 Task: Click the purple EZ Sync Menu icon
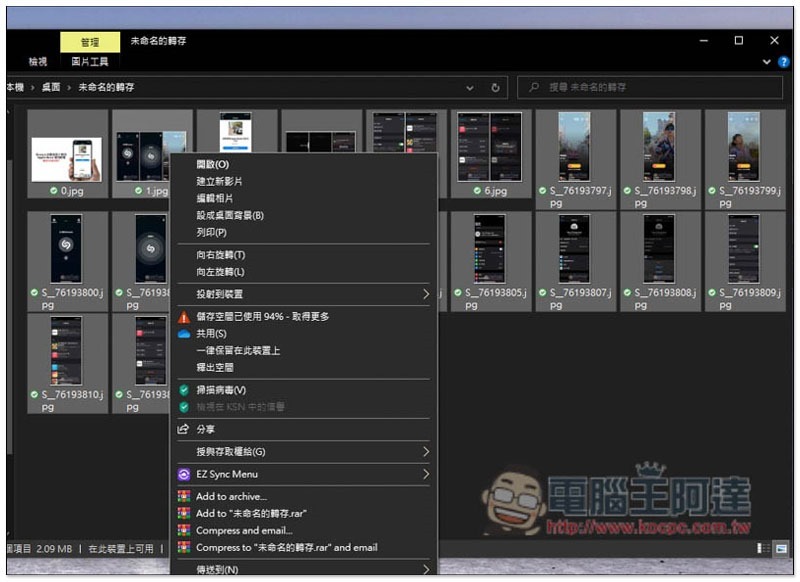(183, 474)
